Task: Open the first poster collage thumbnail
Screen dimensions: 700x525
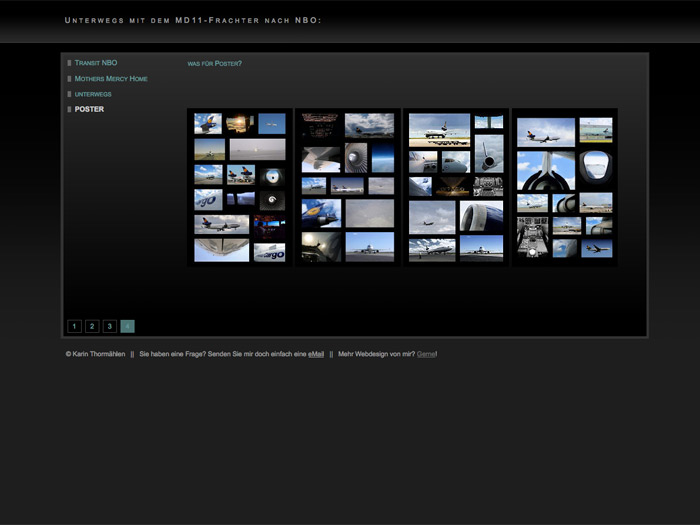Action: [x=240, y=187]
